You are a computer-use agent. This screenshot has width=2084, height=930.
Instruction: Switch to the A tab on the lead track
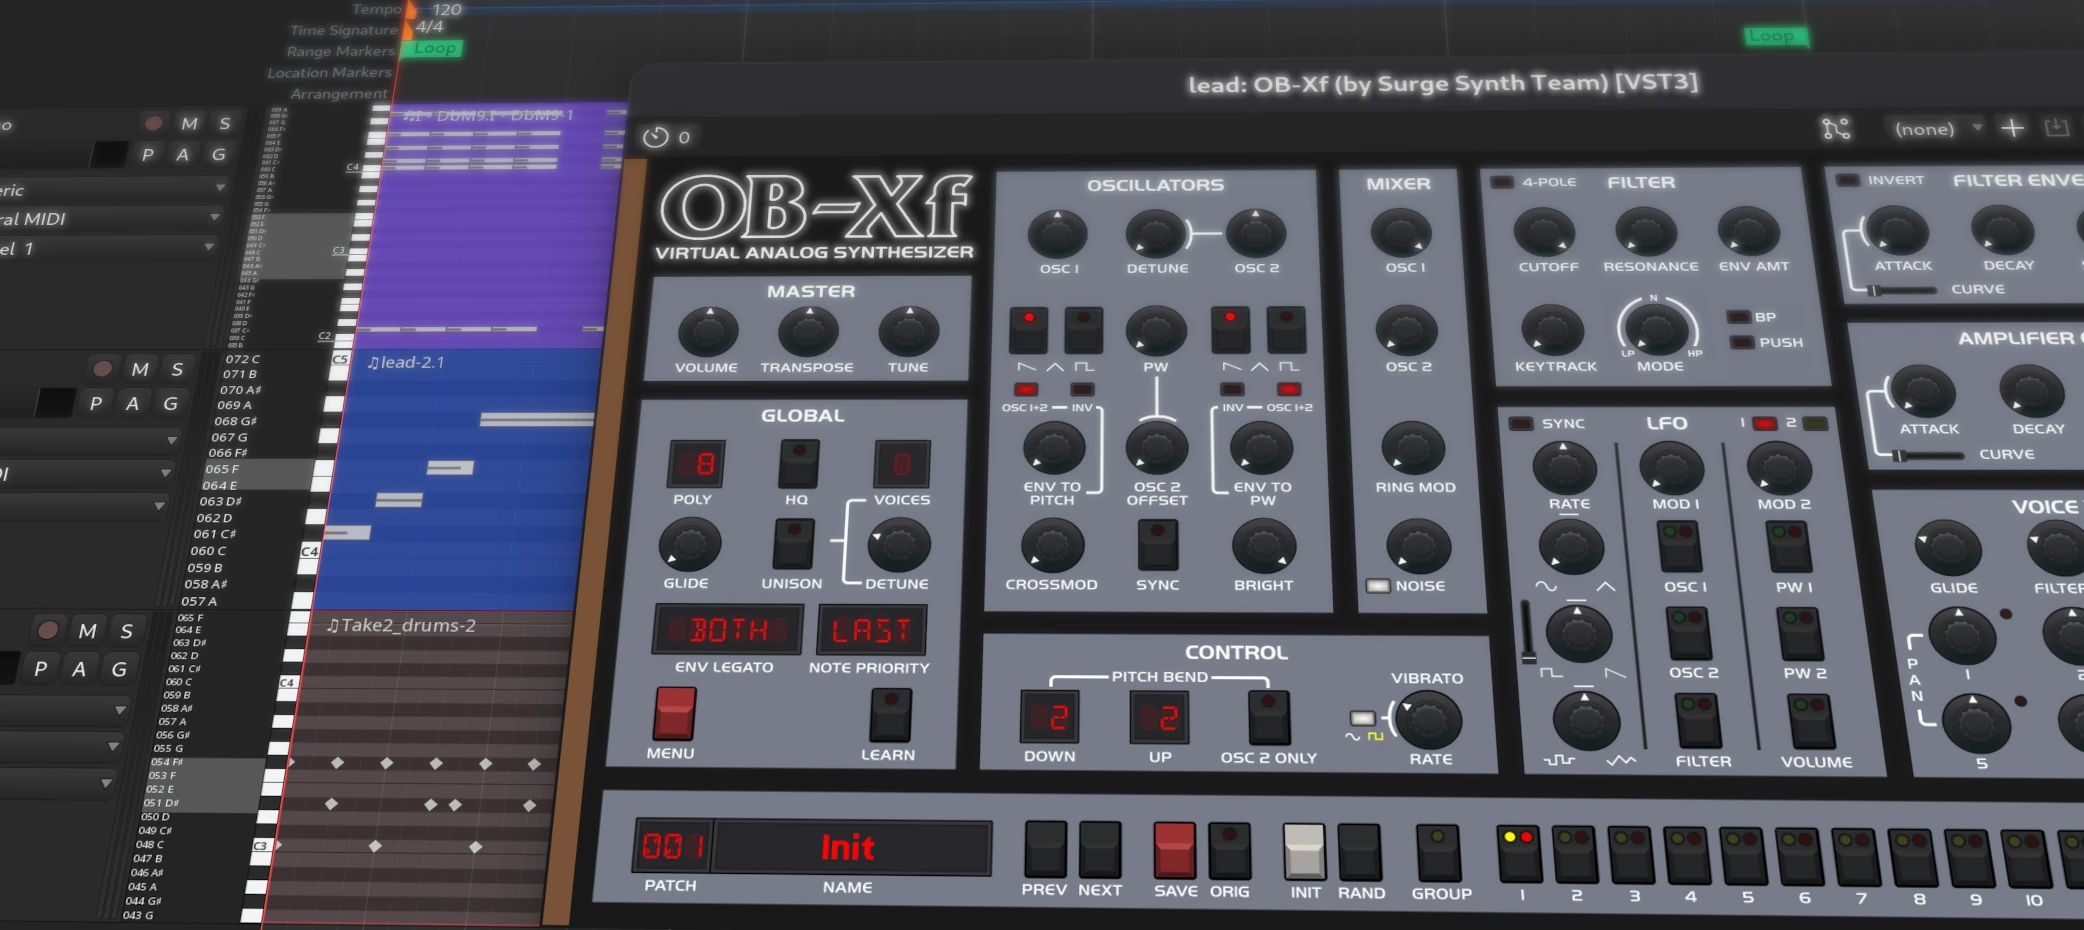point(133,404)
